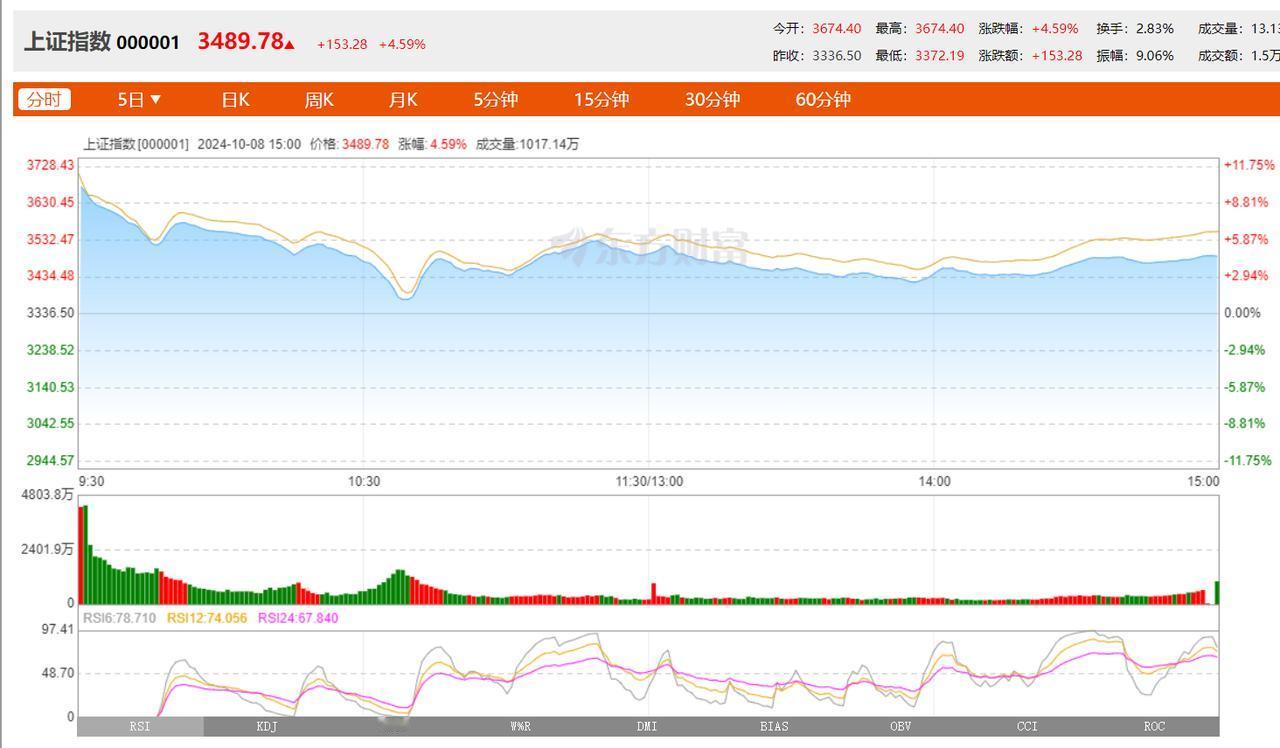Click the RSI6:78.710 legend value
This screenshot has width=1280, height=748.
click(119, 618)
